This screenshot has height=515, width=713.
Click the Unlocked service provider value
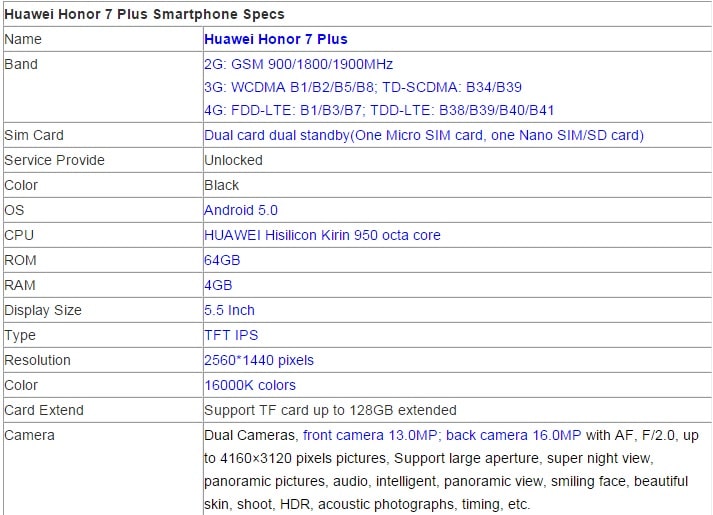233,160
